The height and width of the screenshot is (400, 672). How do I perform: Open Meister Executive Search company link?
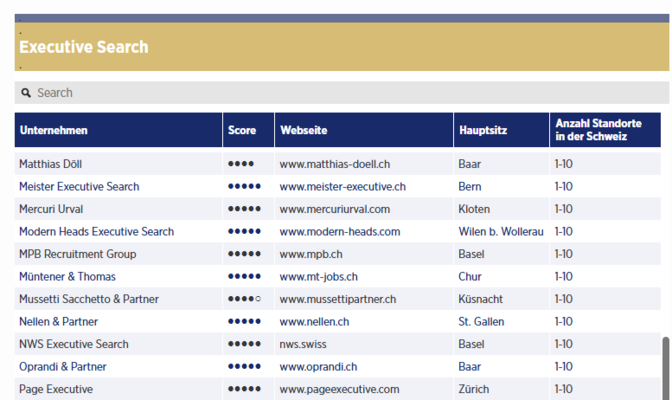point(79,187)
